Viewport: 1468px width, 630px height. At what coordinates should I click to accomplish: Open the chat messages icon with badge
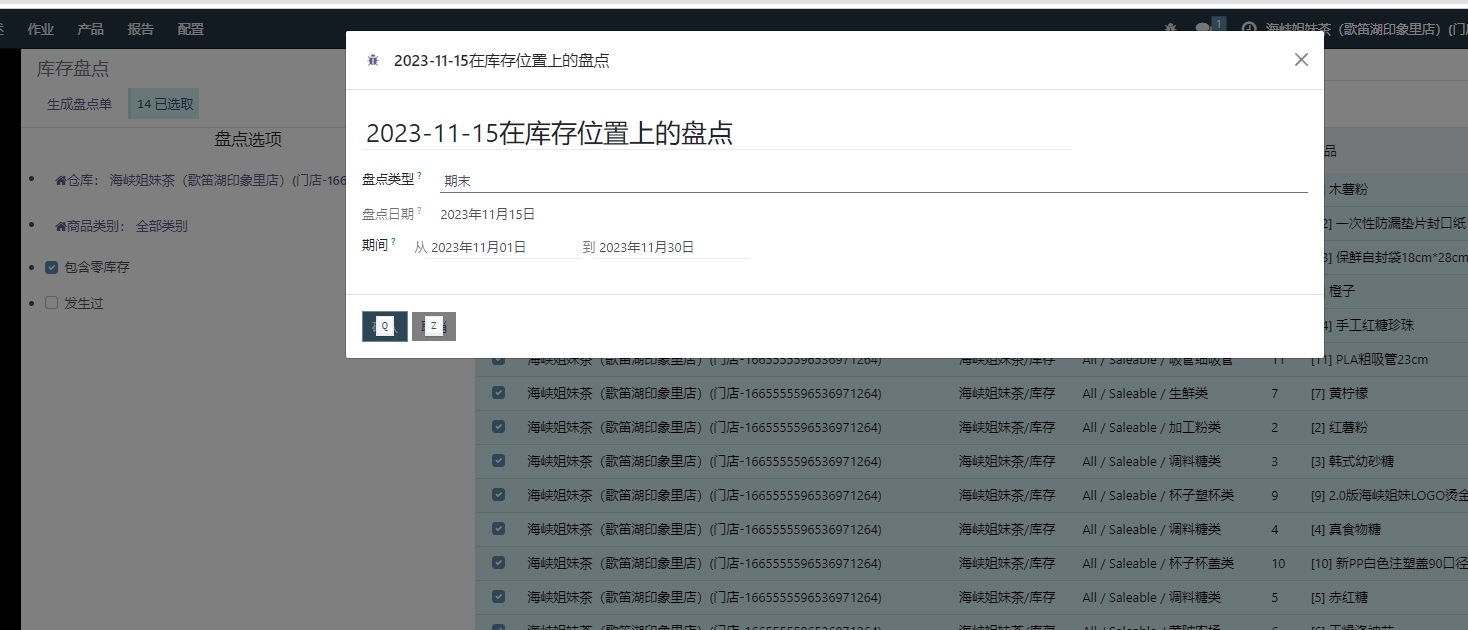point(1204,29)
